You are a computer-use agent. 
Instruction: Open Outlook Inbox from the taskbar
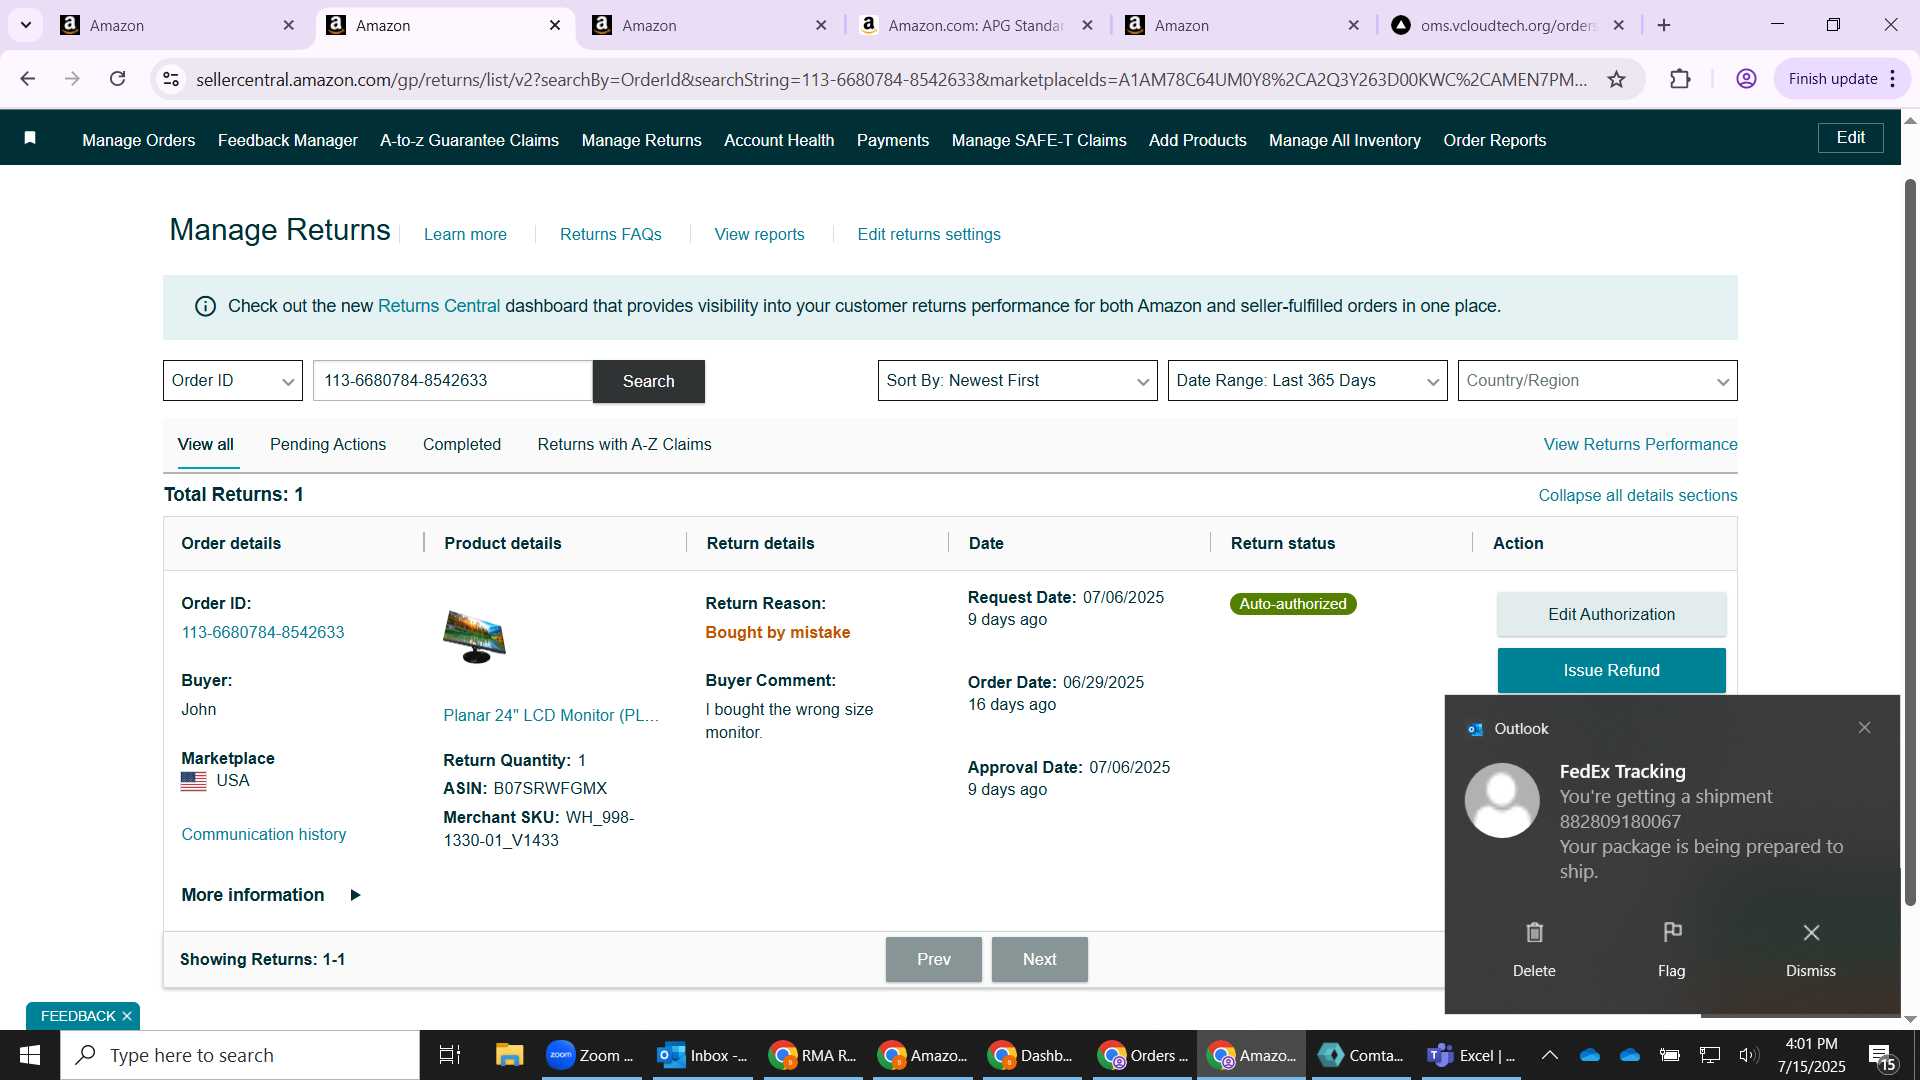pyautogui.click(x=702, y=1055)
